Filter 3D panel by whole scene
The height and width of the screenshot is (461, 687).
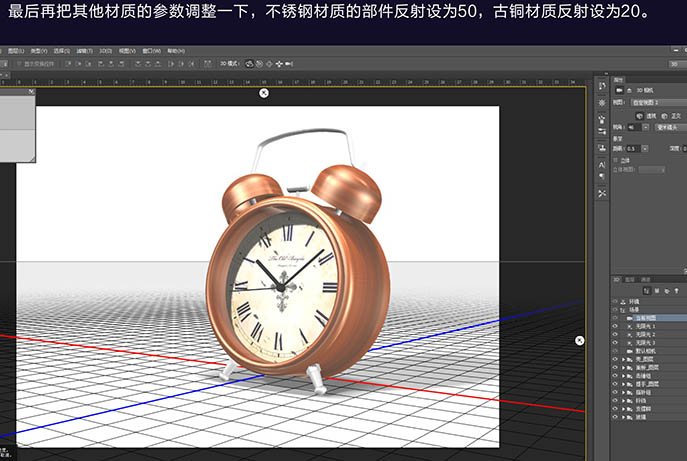click(647, 291)
